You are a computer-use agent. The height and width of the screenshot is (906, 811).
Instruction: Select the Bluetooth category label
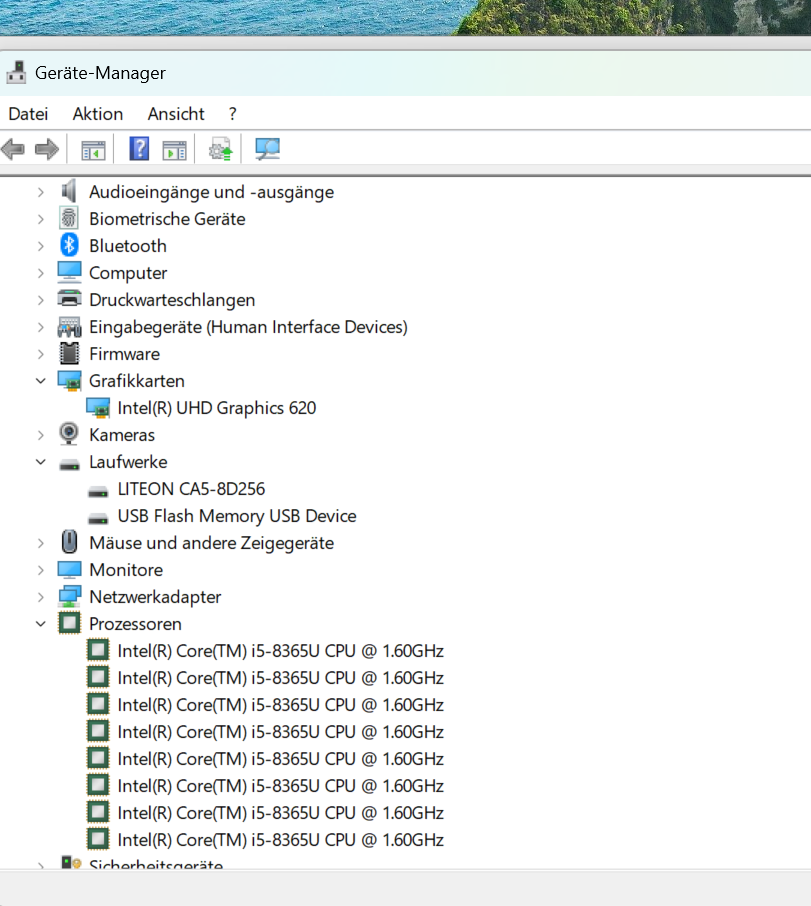[128, 246]
